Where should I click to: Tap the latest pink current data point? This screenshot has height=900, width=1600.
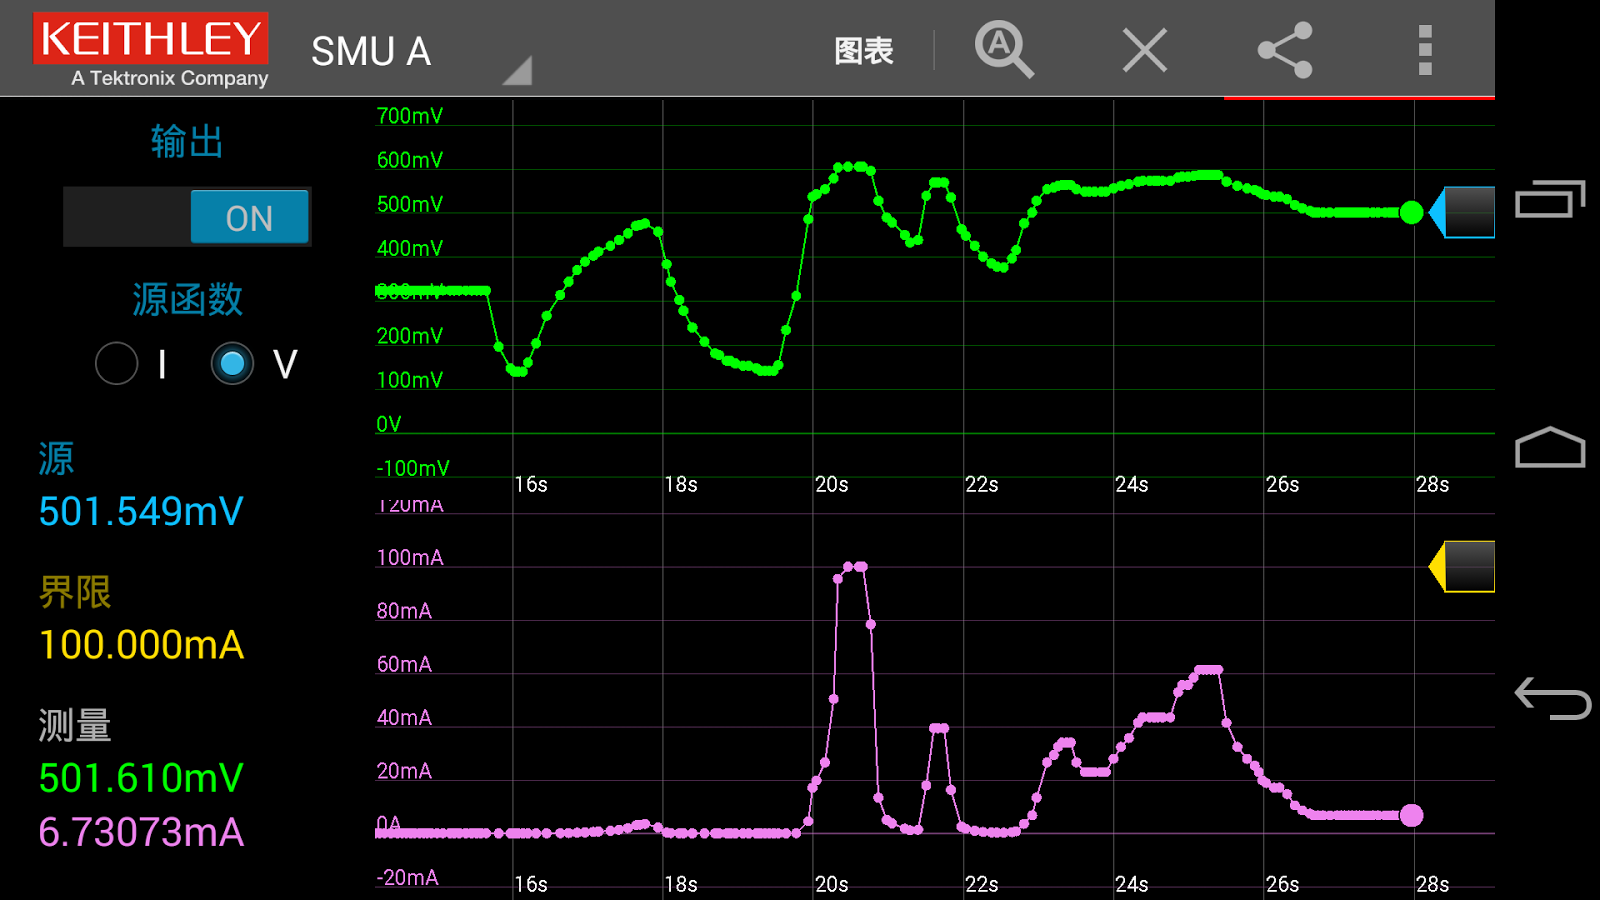point(1411,815)
